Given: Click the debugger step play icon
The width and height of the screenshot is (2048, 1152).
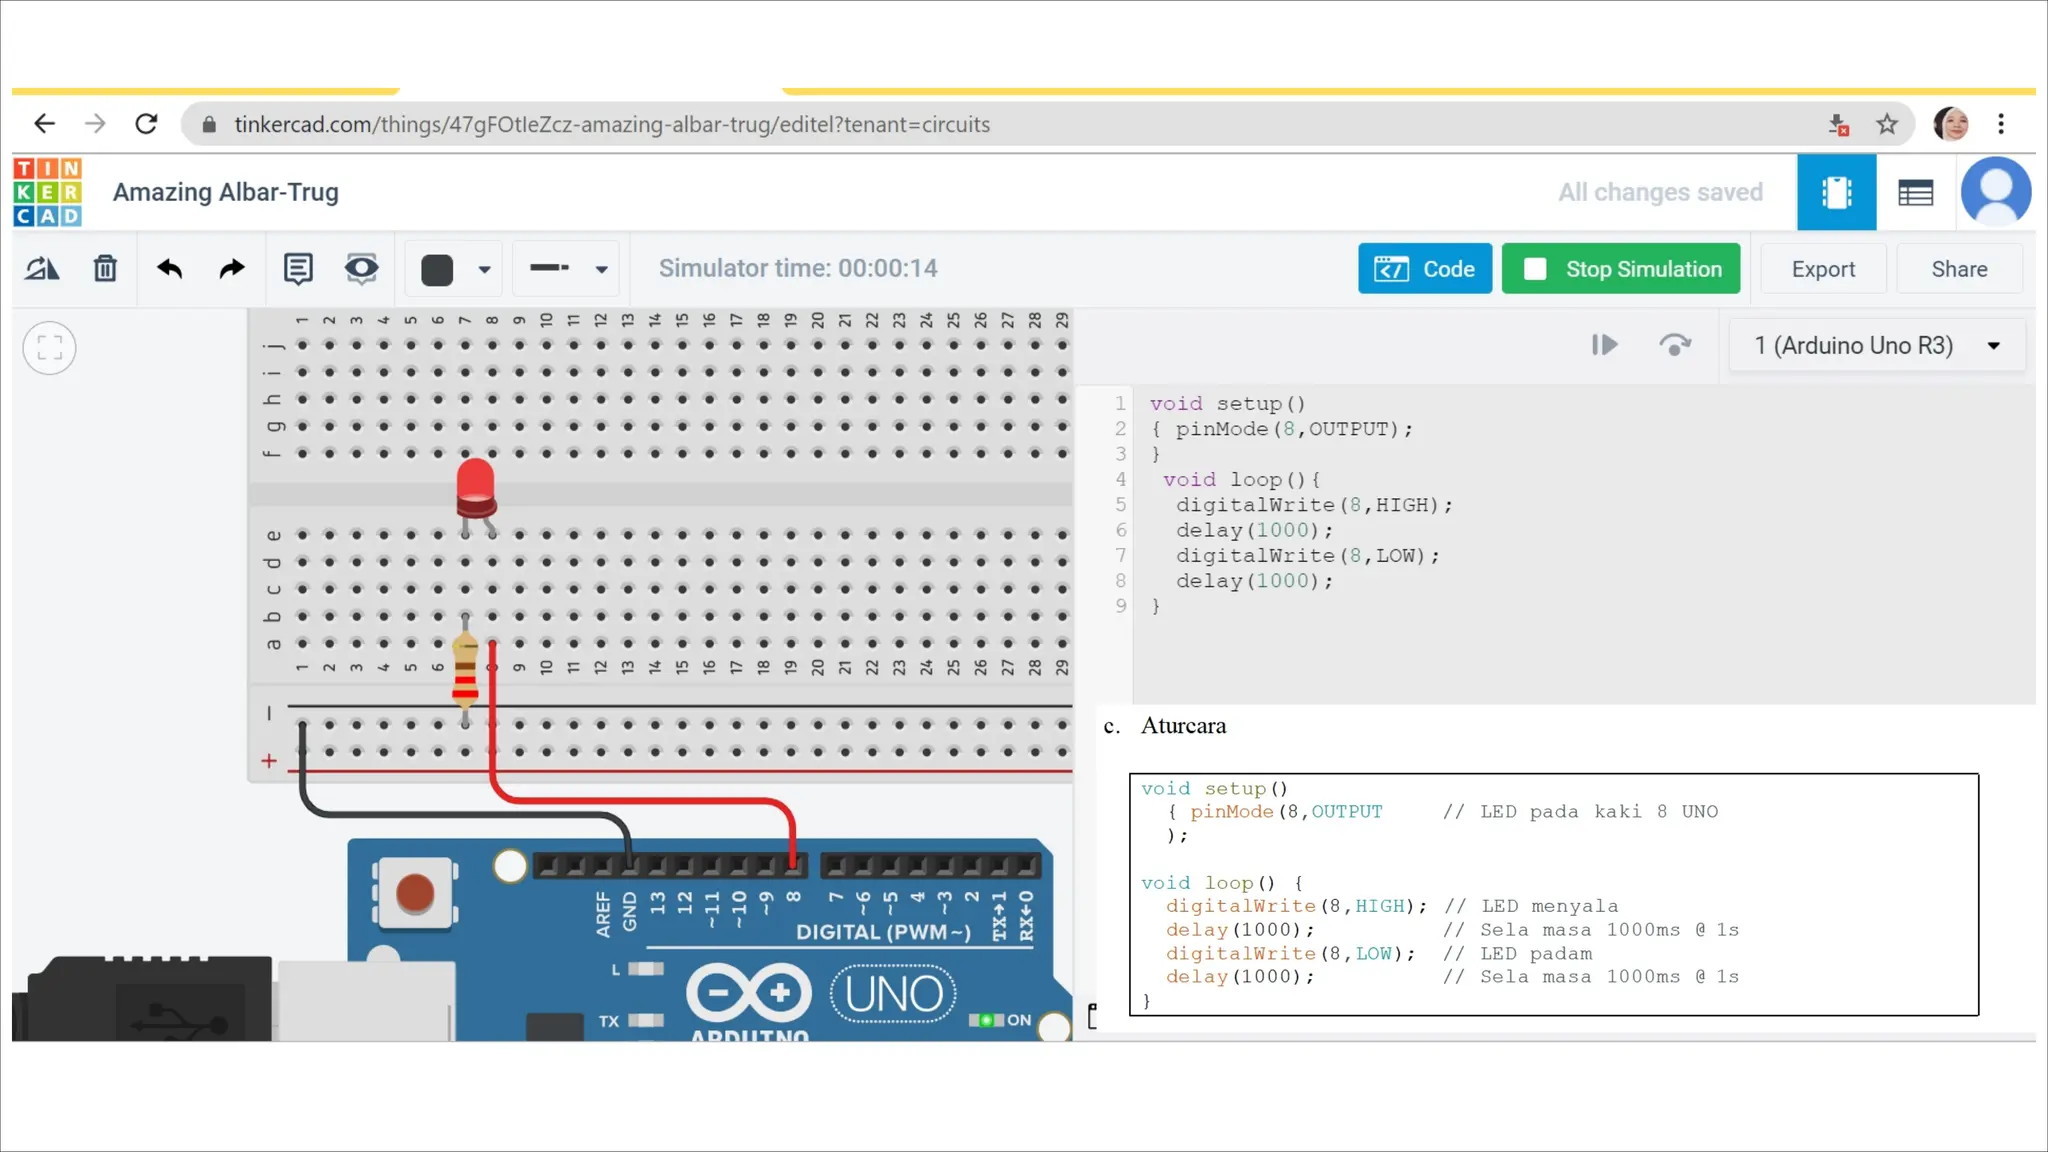Looking at the screenshot, I should pyautogui.click(x=1604, y=345).
